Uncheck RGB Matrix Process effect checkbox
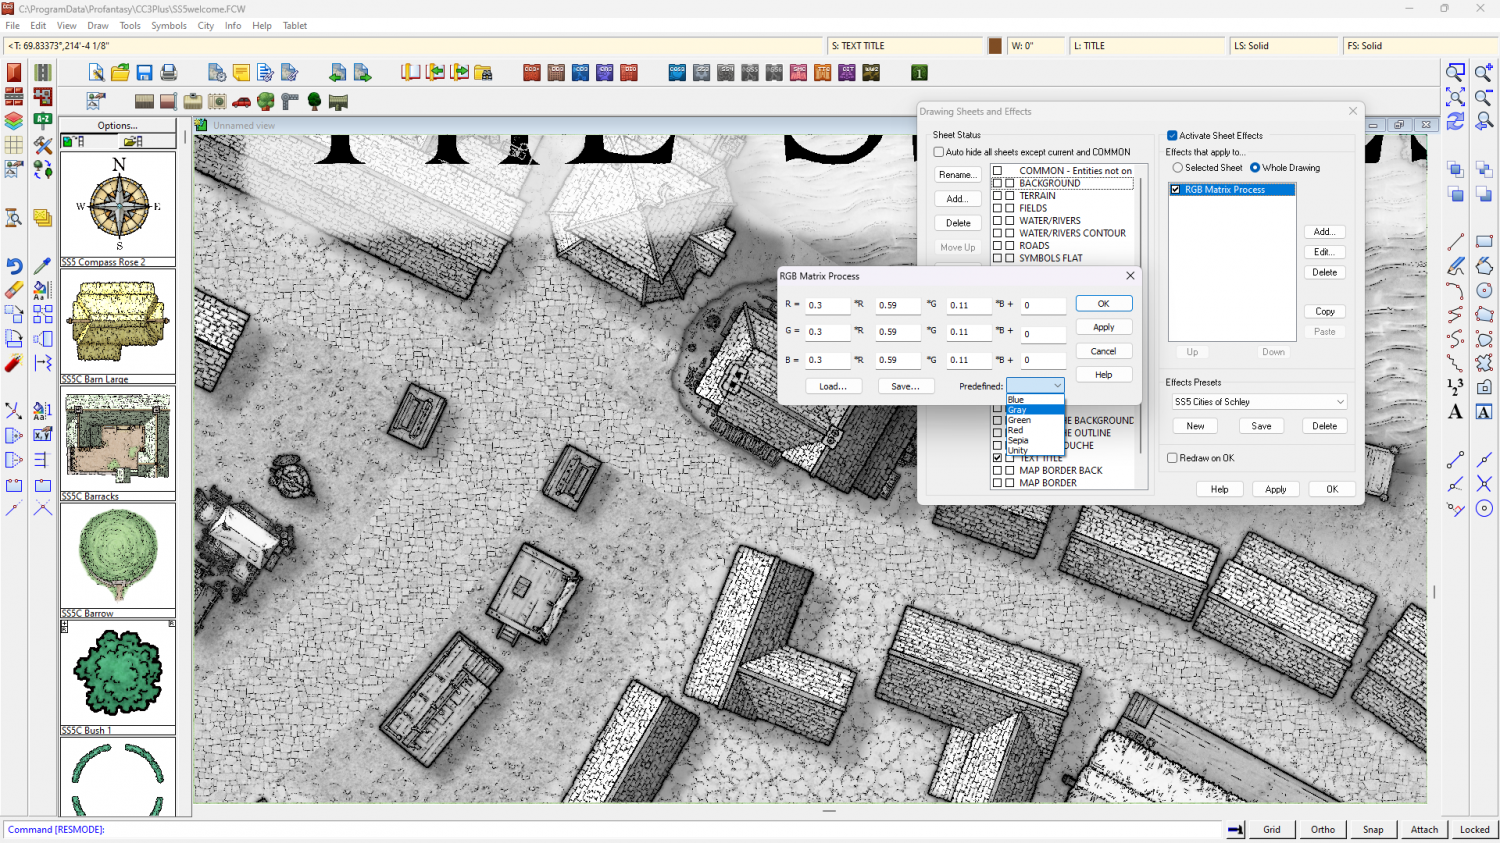 coord(1176,190)
